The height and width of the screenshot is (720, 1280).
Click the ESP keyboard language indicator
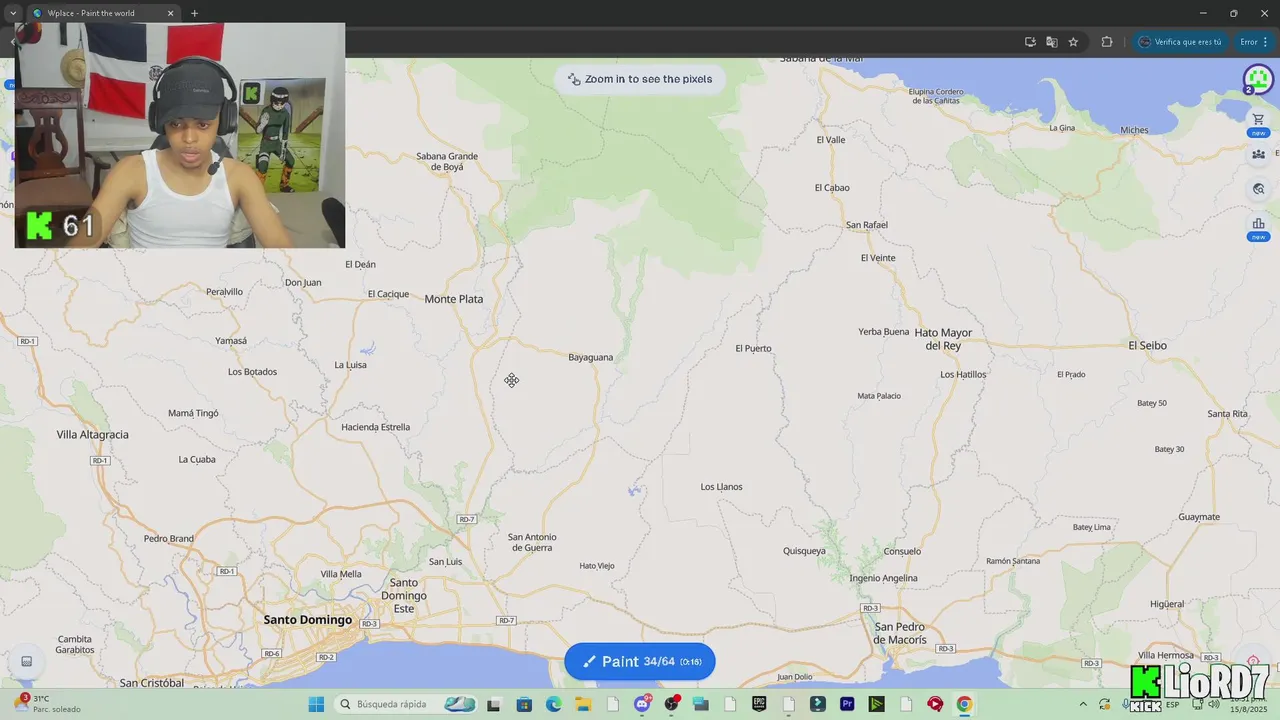point(1172,705)
